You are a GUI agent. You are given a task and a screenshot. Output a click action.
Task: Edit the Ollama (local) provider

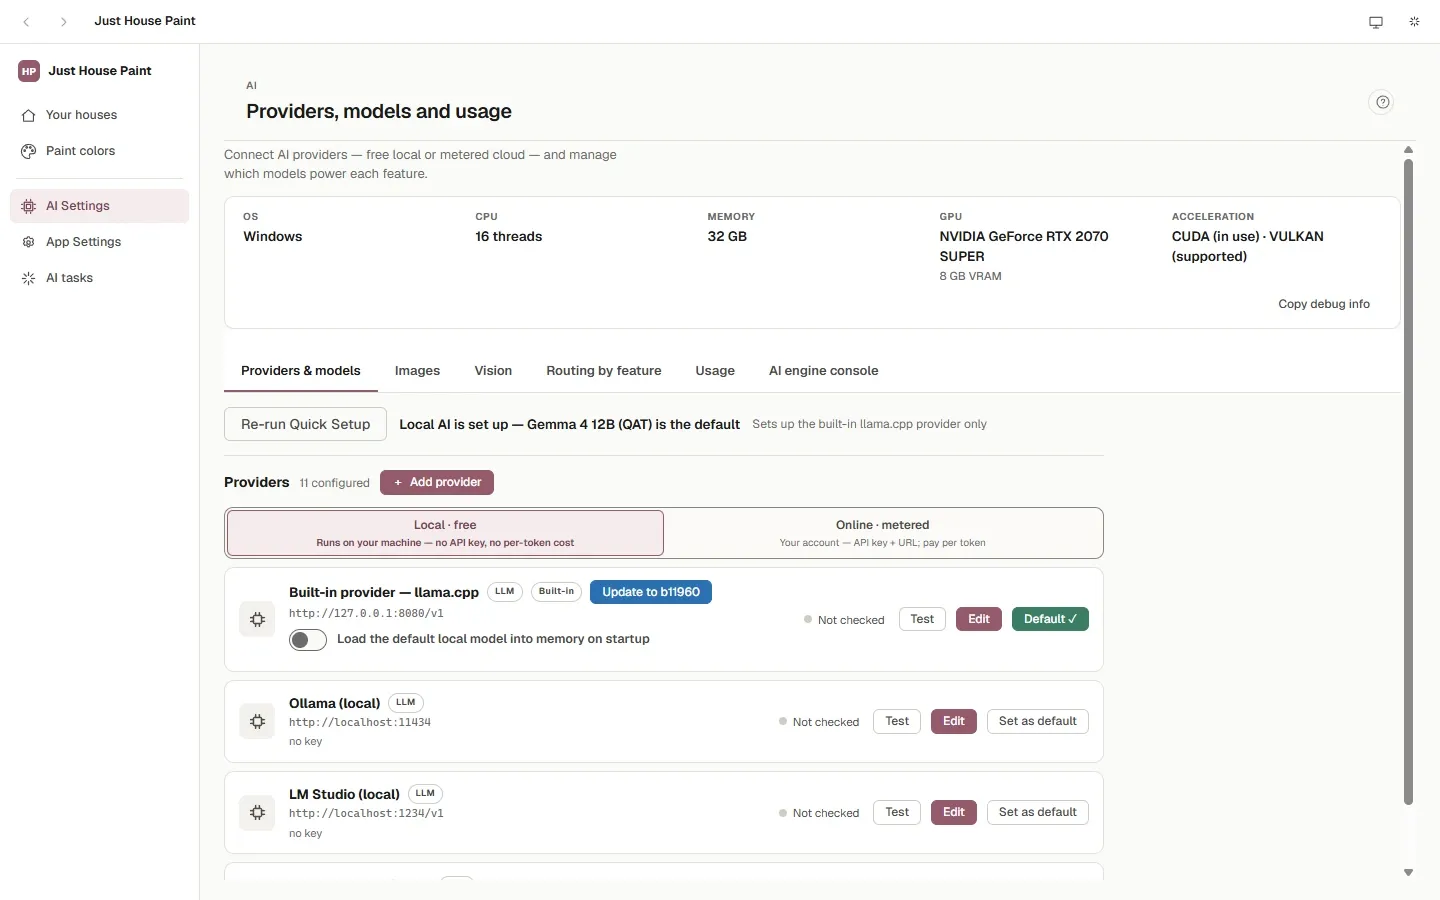click(954, 721)
